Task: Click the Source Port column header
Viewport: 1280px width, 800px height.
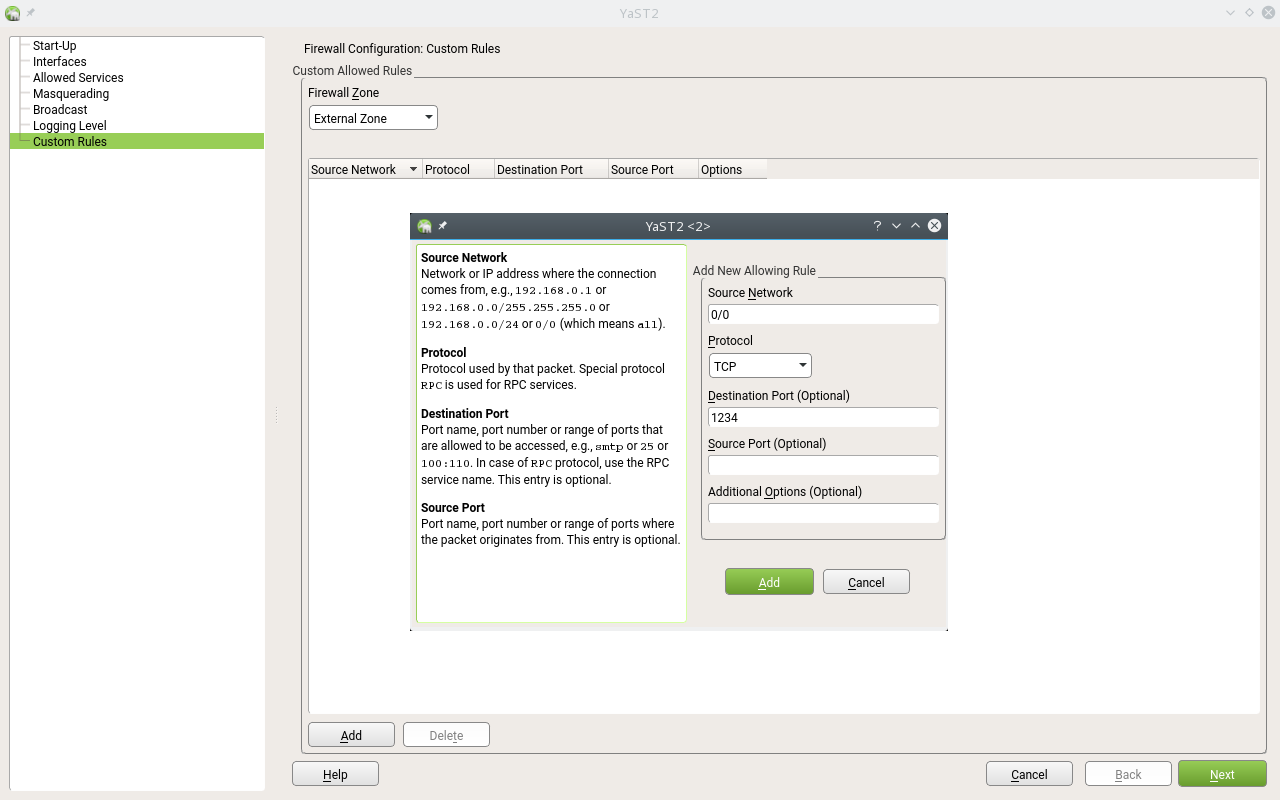Action: click(x=653, y=169)
